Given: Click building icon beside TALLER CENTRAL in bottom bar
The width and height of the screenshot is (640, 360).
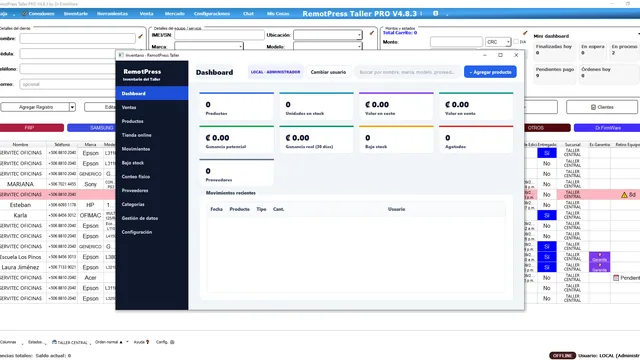Looking at the screenshot, I should 54,342.
